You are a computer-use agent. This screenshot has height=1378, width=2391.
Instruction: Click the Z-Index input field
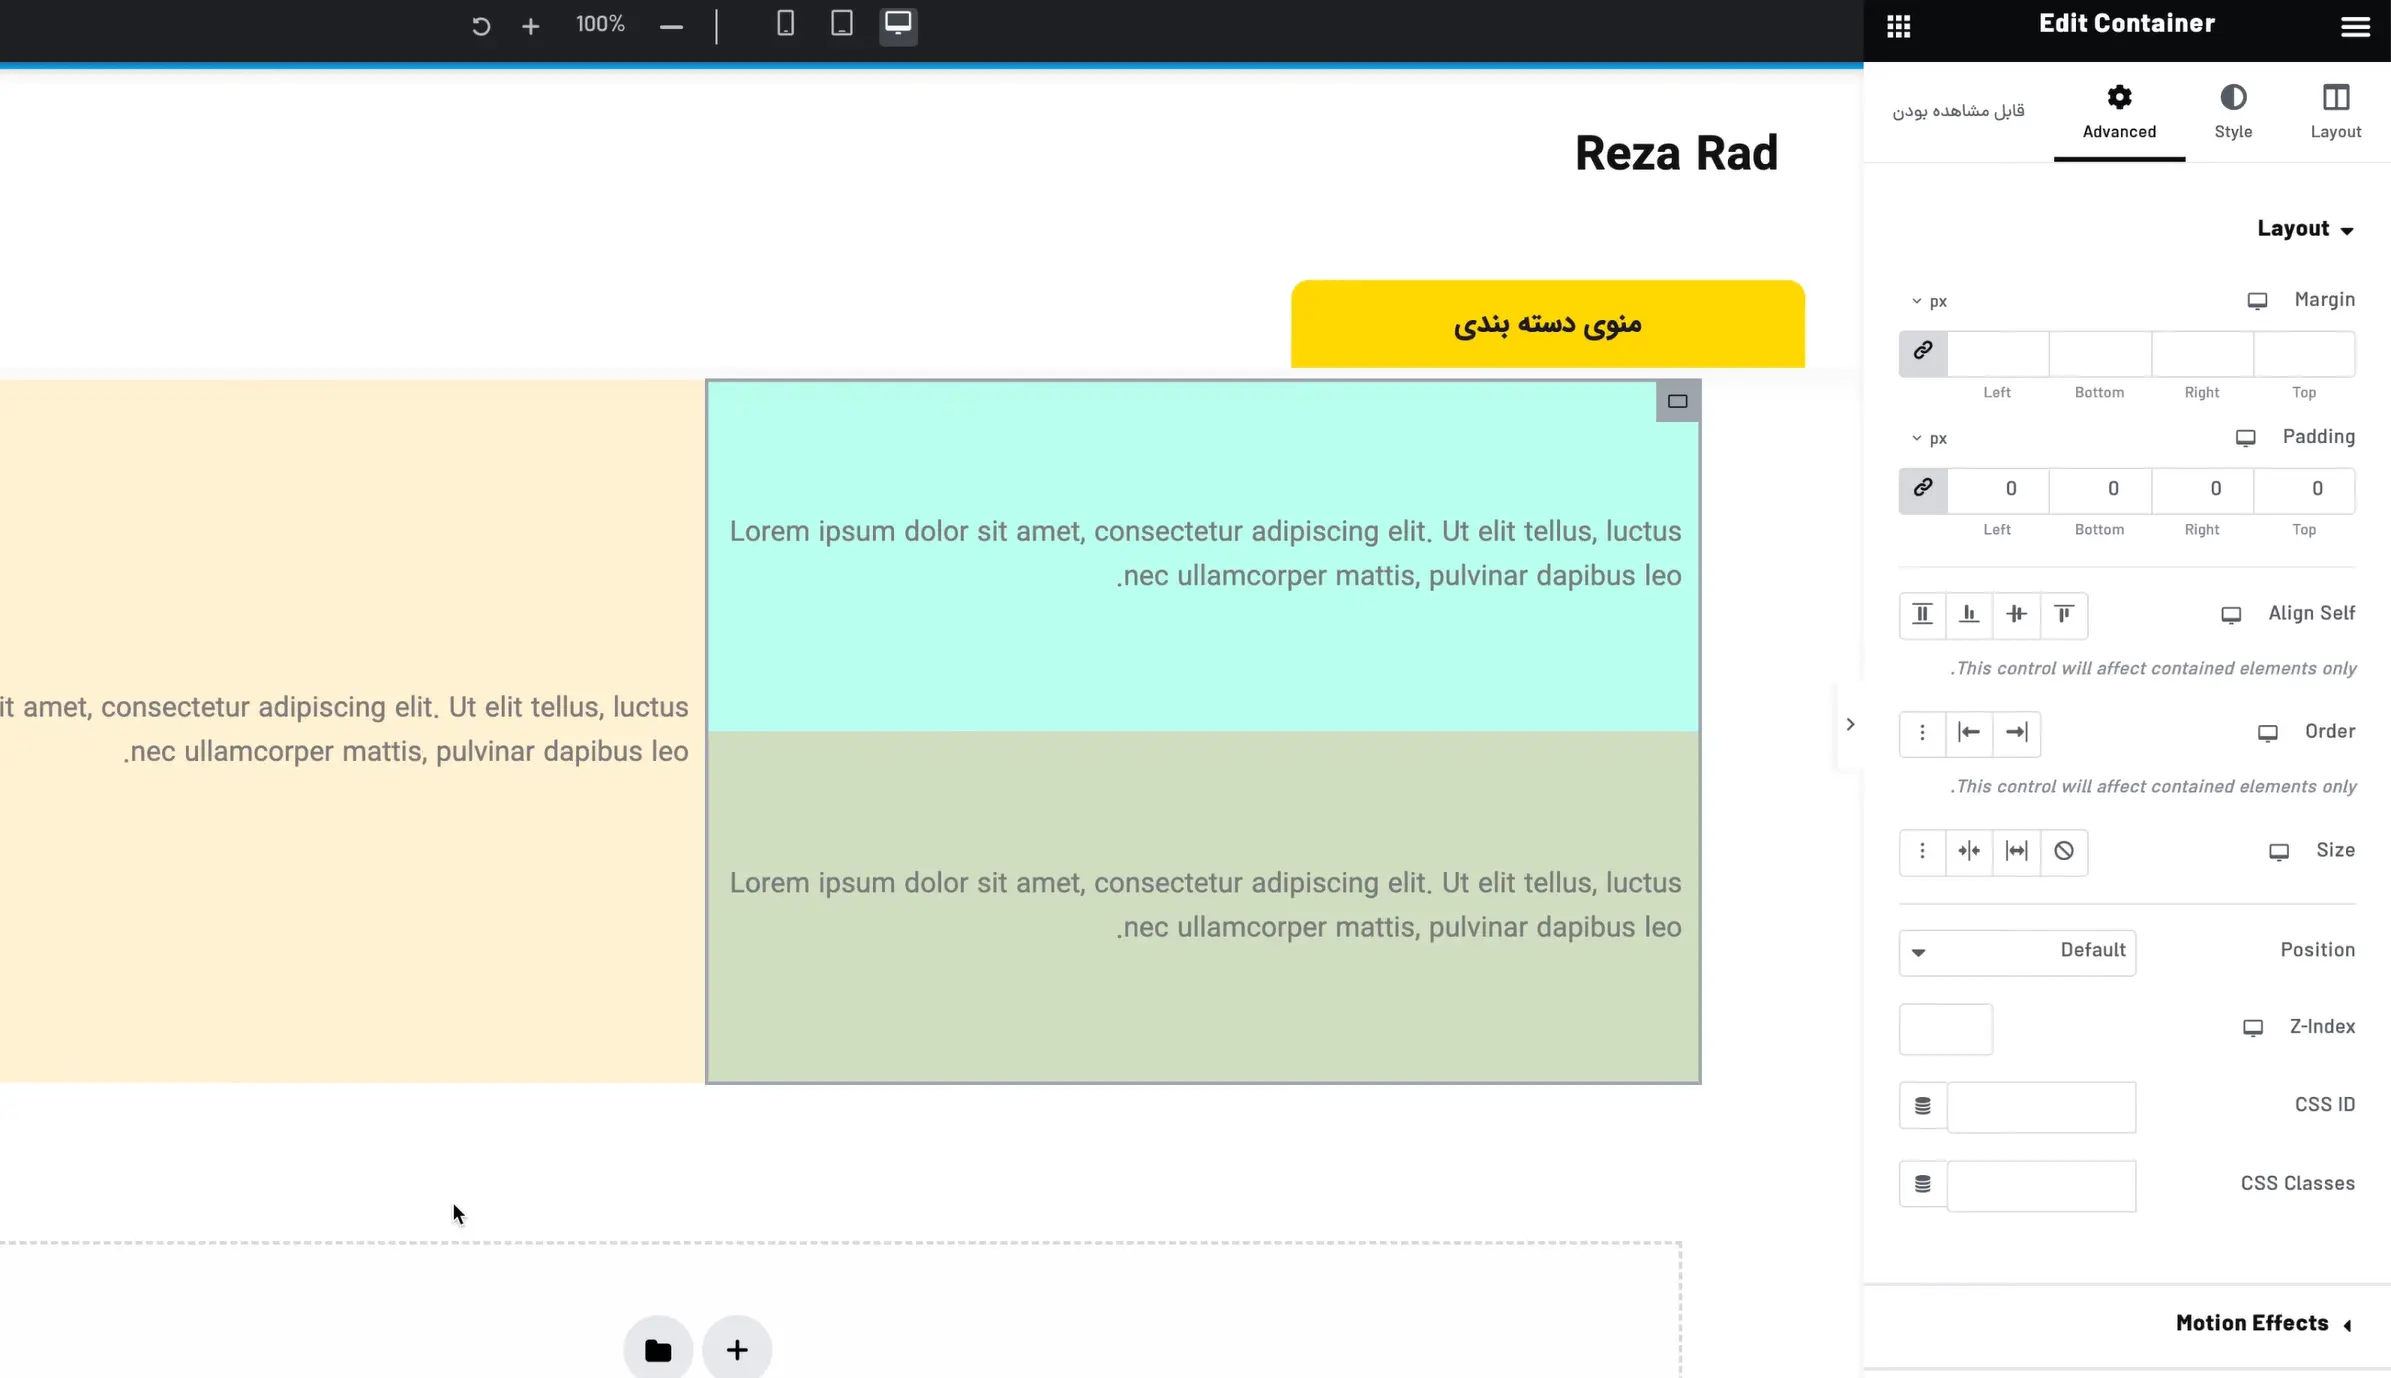(x=1945, y=1029)
